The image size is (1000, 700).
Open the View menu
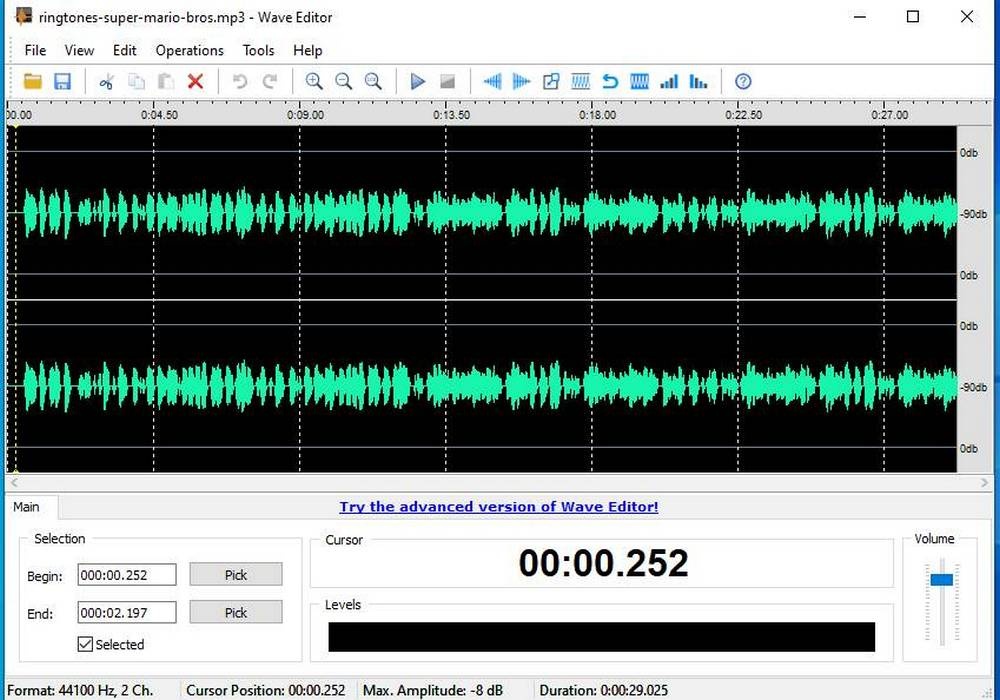tap(79, 50)
